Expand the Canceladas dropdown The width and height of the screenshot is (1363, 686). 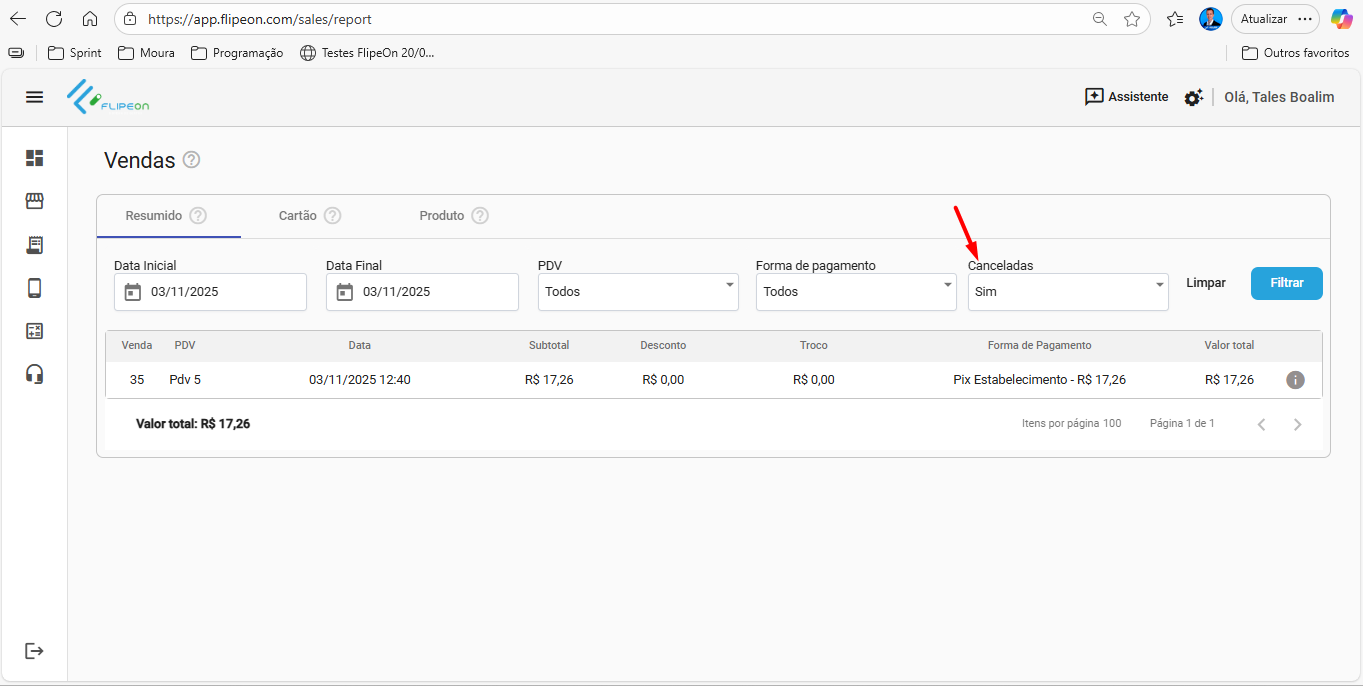1068,292
